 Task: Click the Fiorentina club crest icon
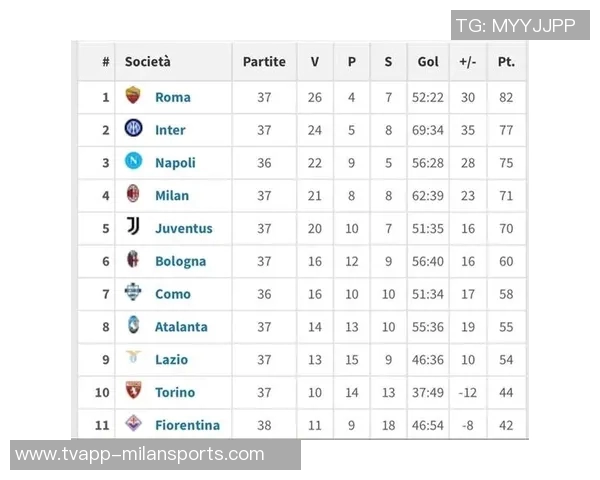point(133,424)
